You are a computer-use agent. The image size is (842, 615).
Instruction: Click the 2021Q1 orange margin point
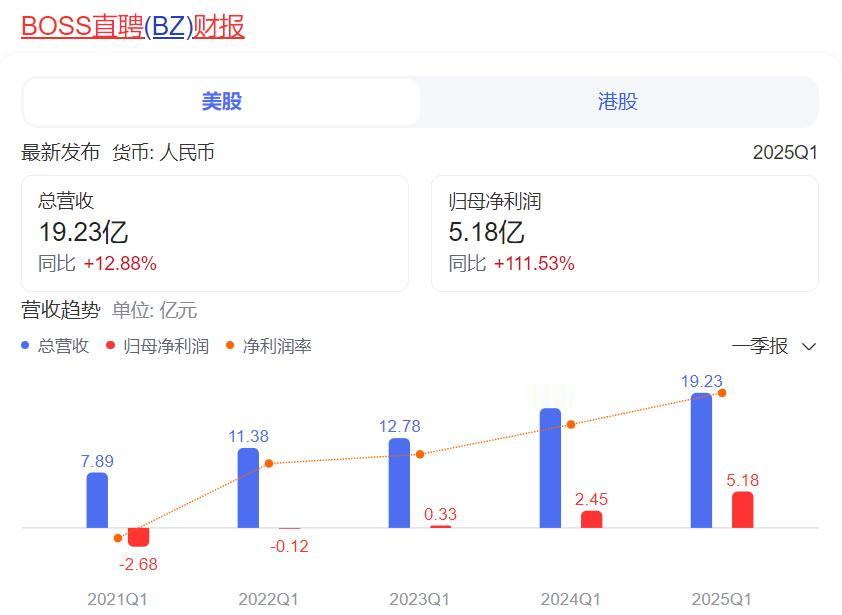coord(118,538)
